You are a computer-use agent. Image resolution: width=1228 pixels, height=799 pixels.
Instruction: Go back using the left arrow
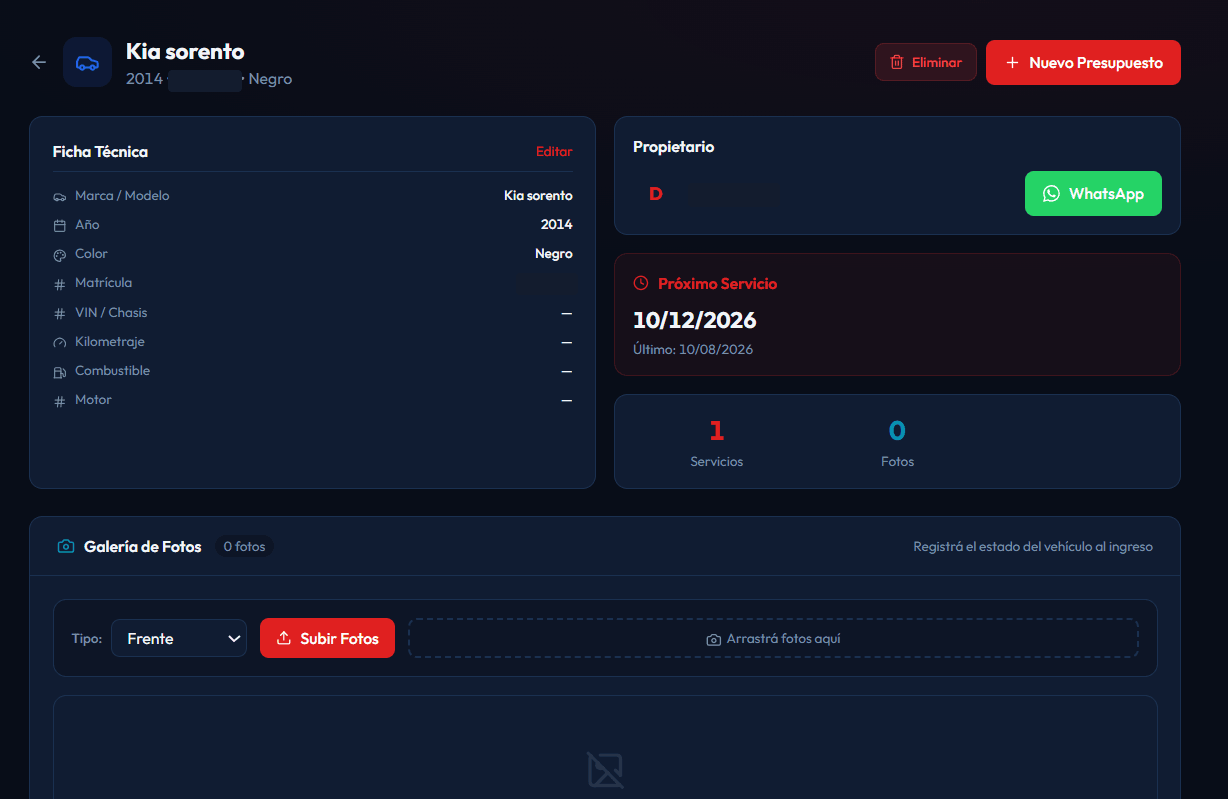coord(39,62)
